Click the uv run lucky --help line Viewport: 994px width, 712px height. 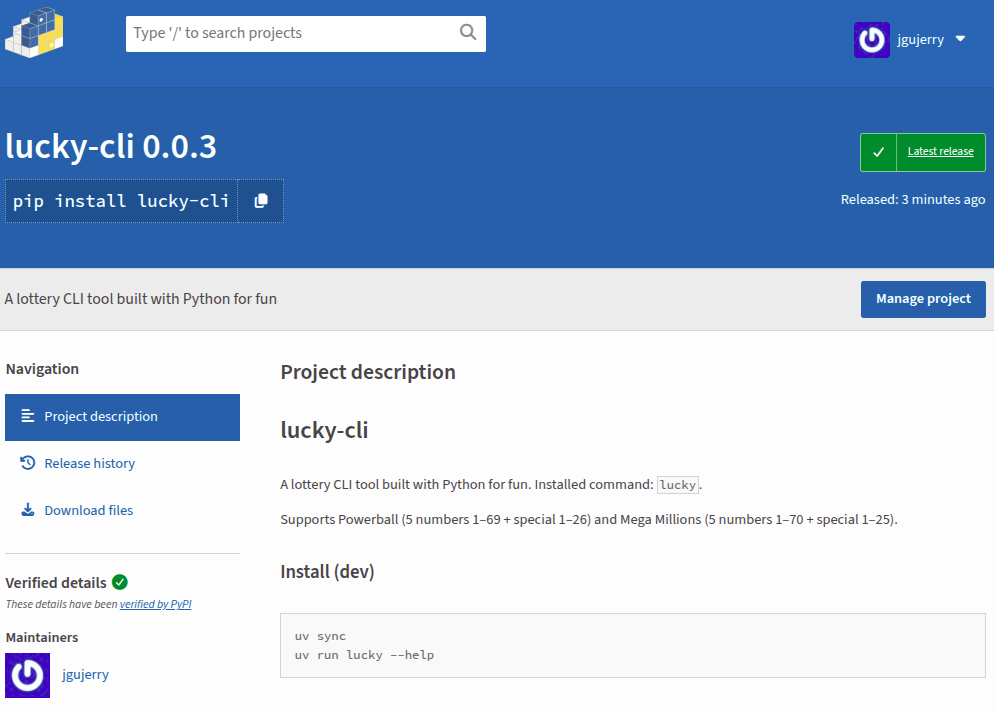[x=364, y=655]
